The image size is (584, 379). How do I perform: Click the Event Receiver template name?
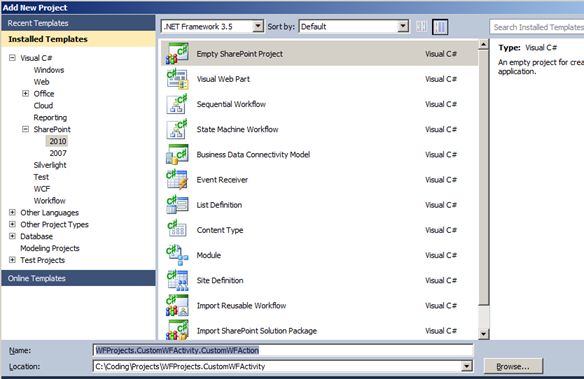click(x=222, y=179)
